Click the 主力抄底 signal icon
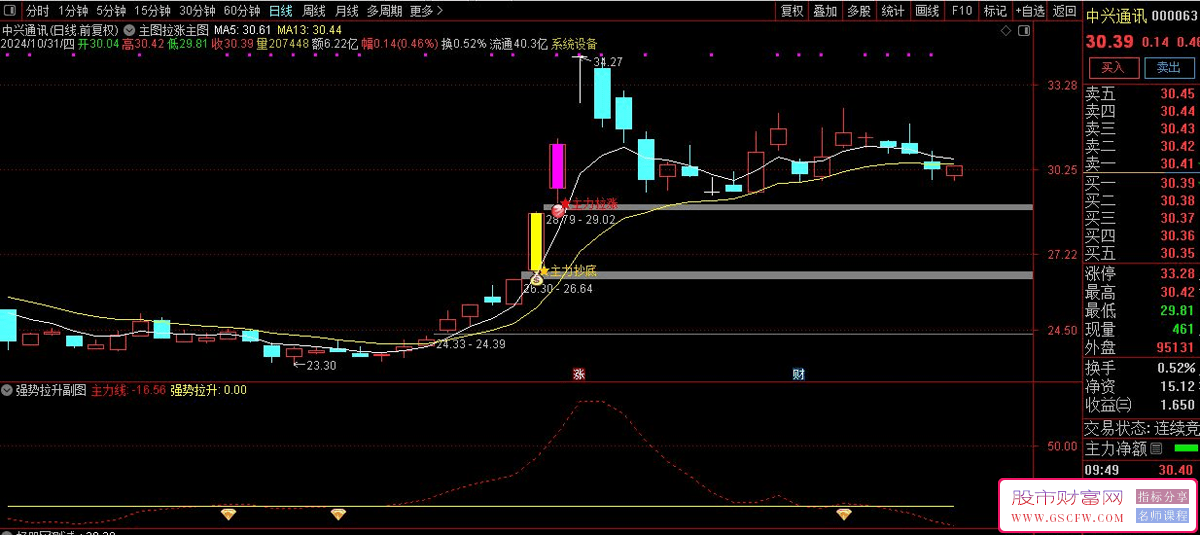The width and height of the screenshot is (1200, 535). [537, 278]
